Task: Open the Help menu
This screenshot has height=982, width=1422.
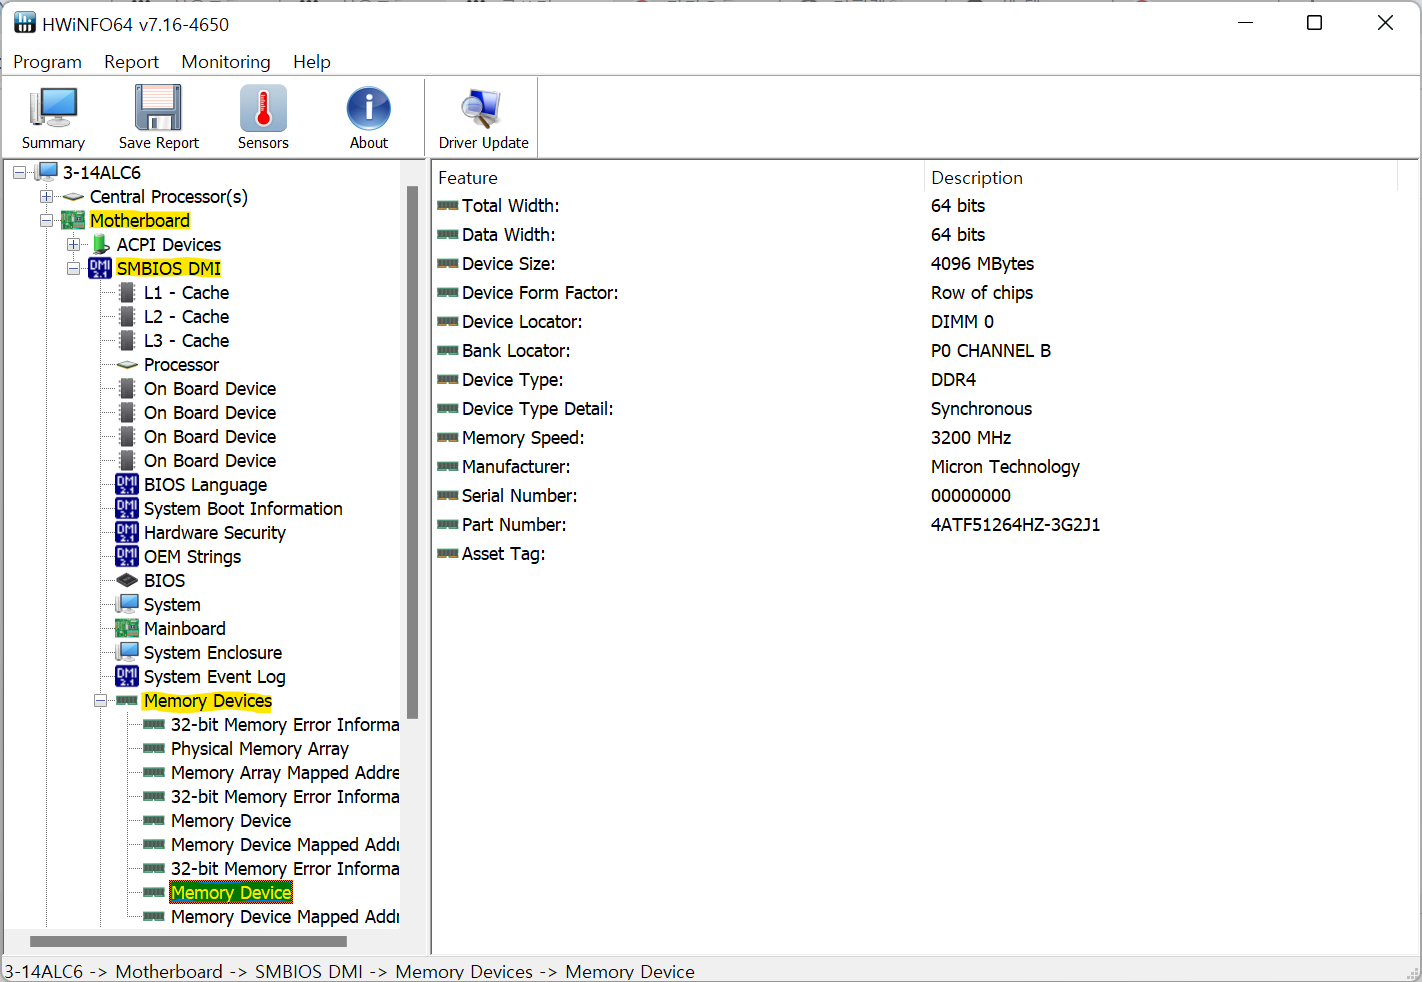Action: 312,62
